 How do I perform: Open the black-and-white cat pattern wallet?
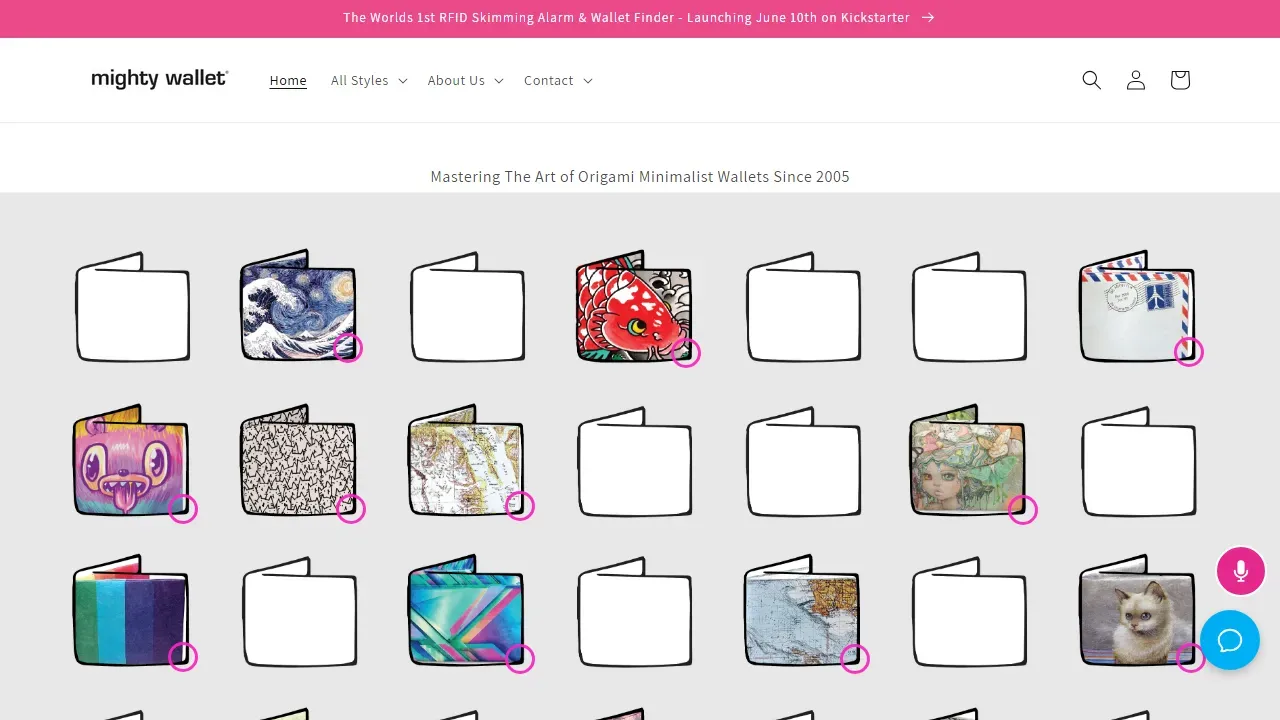click(300, 460)
